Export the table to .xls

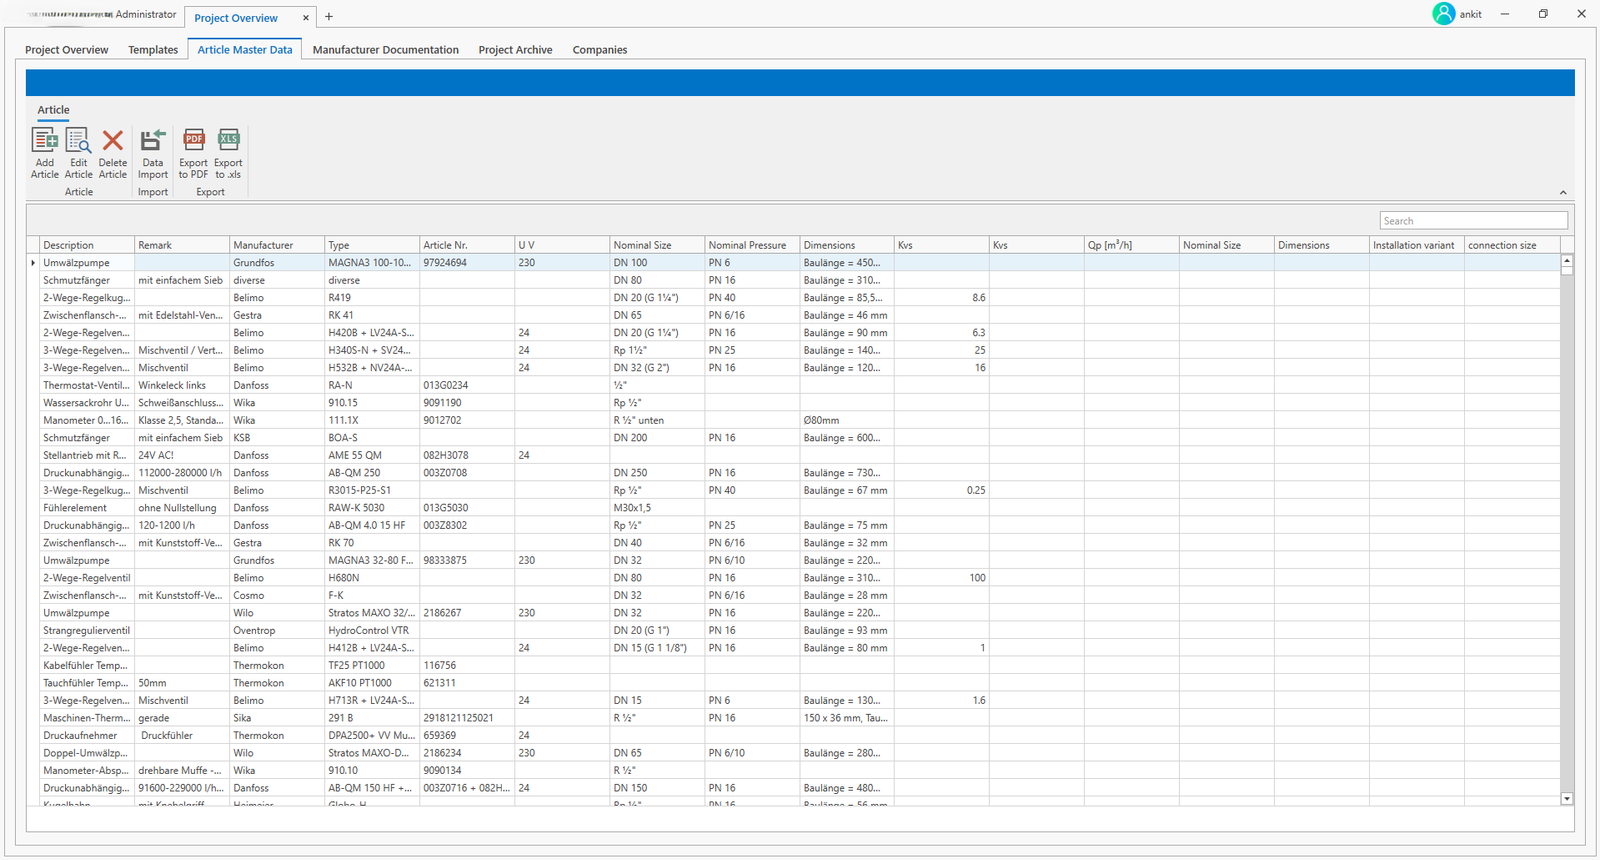click(228, 142)
